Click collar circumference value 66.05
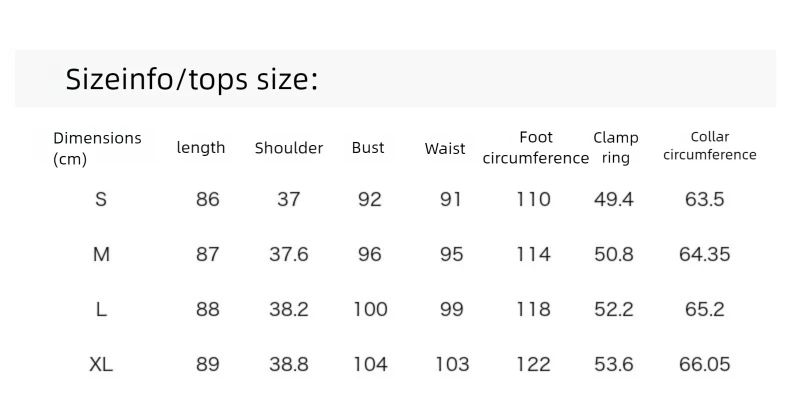This screenshot has width=790, height=419. [704, 364]
